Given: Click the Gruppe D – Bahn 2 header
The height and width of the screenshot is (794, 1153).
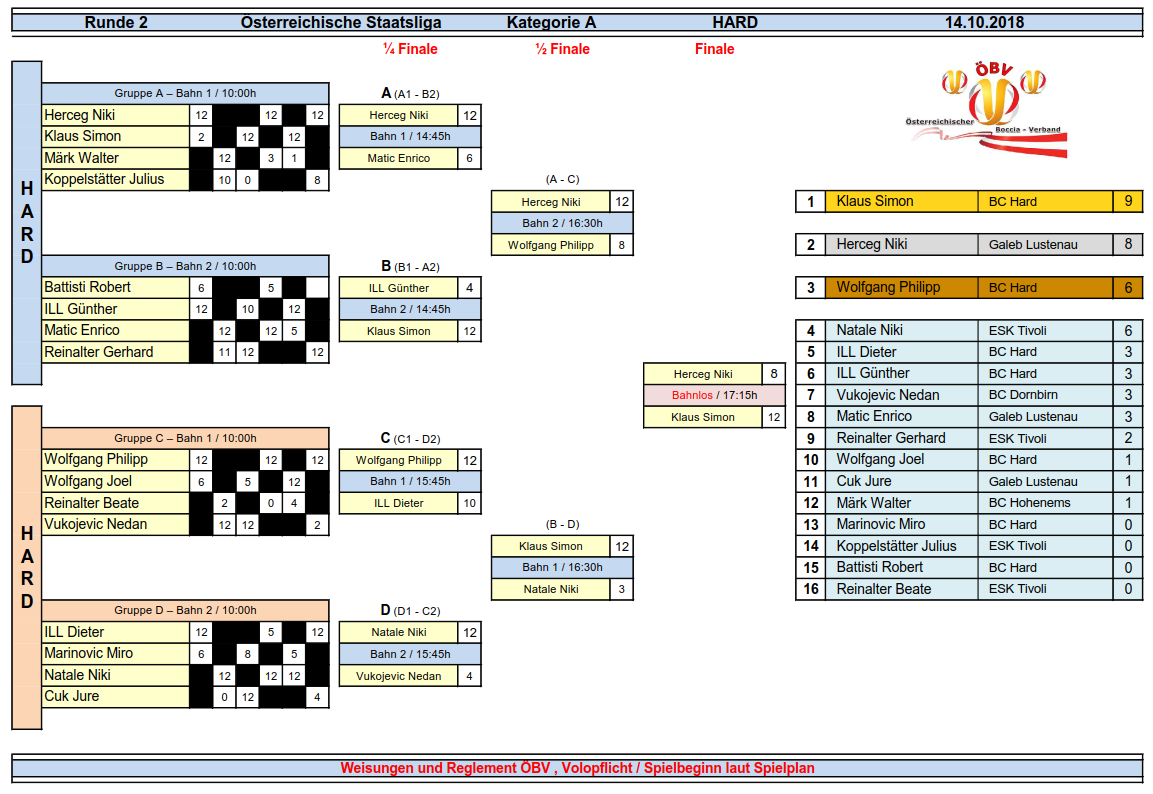Looking at the screenshot, I should (x=185, y=610).
